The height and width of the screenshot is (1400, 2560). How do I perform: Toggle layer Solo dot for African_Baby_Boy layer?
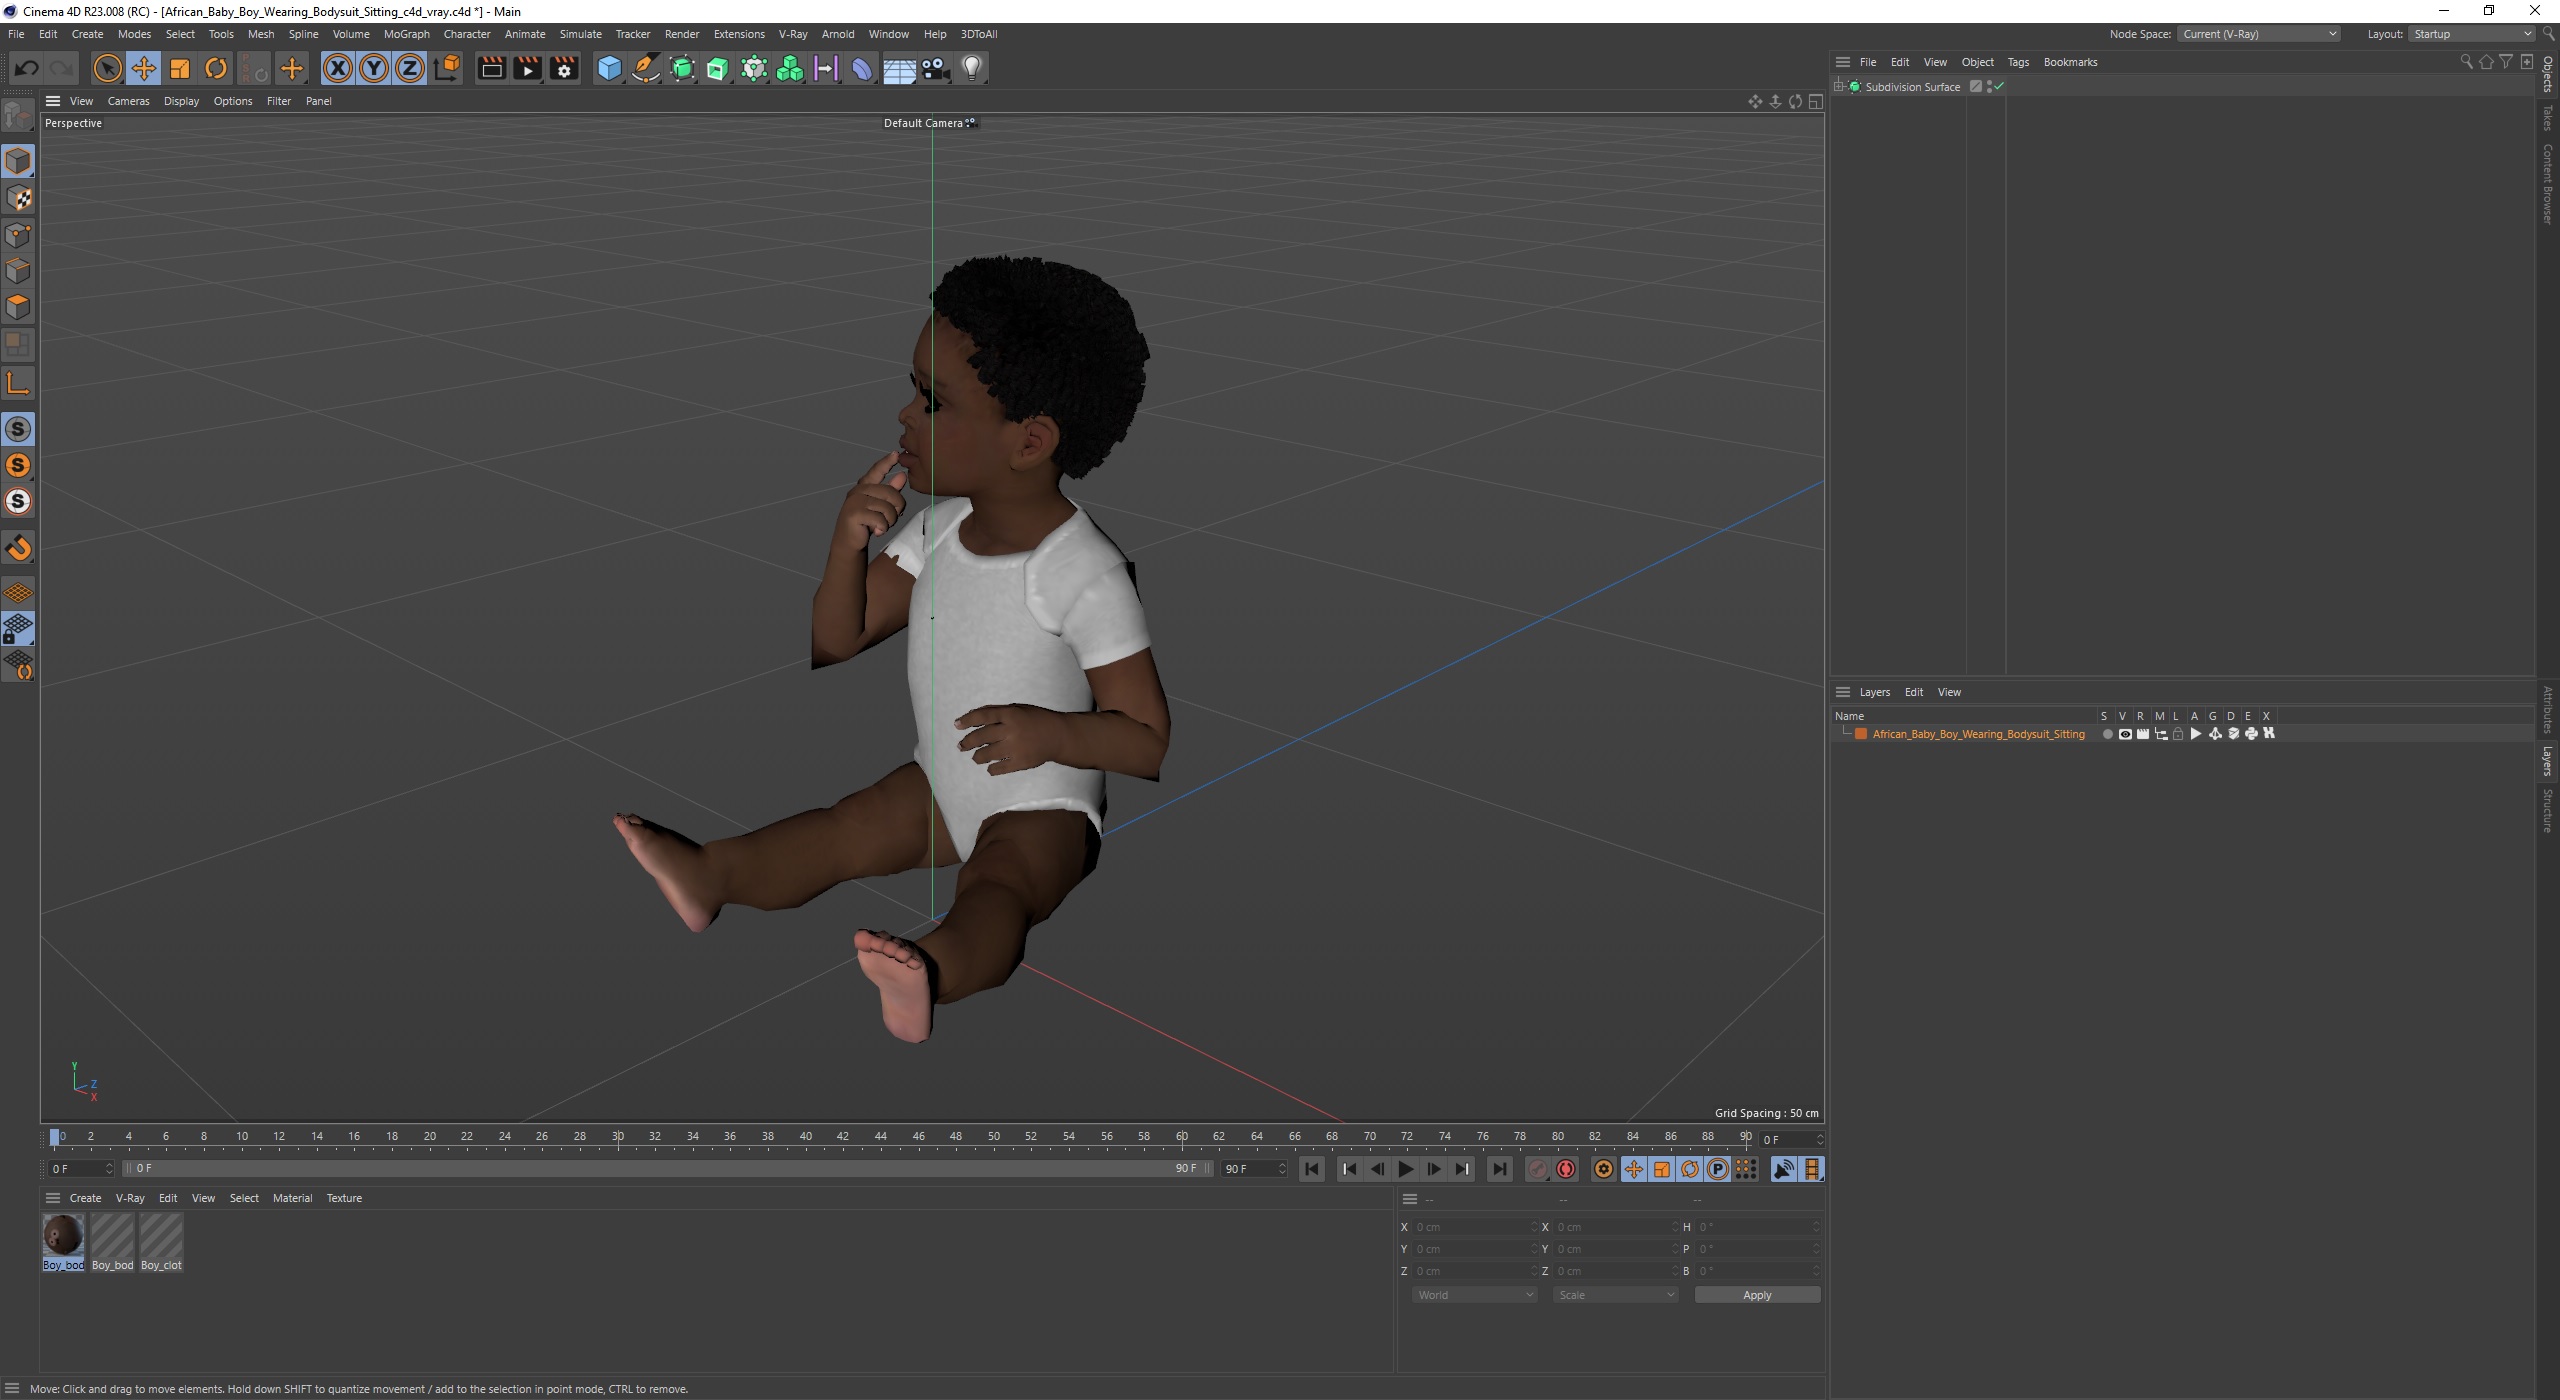pyautogui.click(x=2107, y=734)
